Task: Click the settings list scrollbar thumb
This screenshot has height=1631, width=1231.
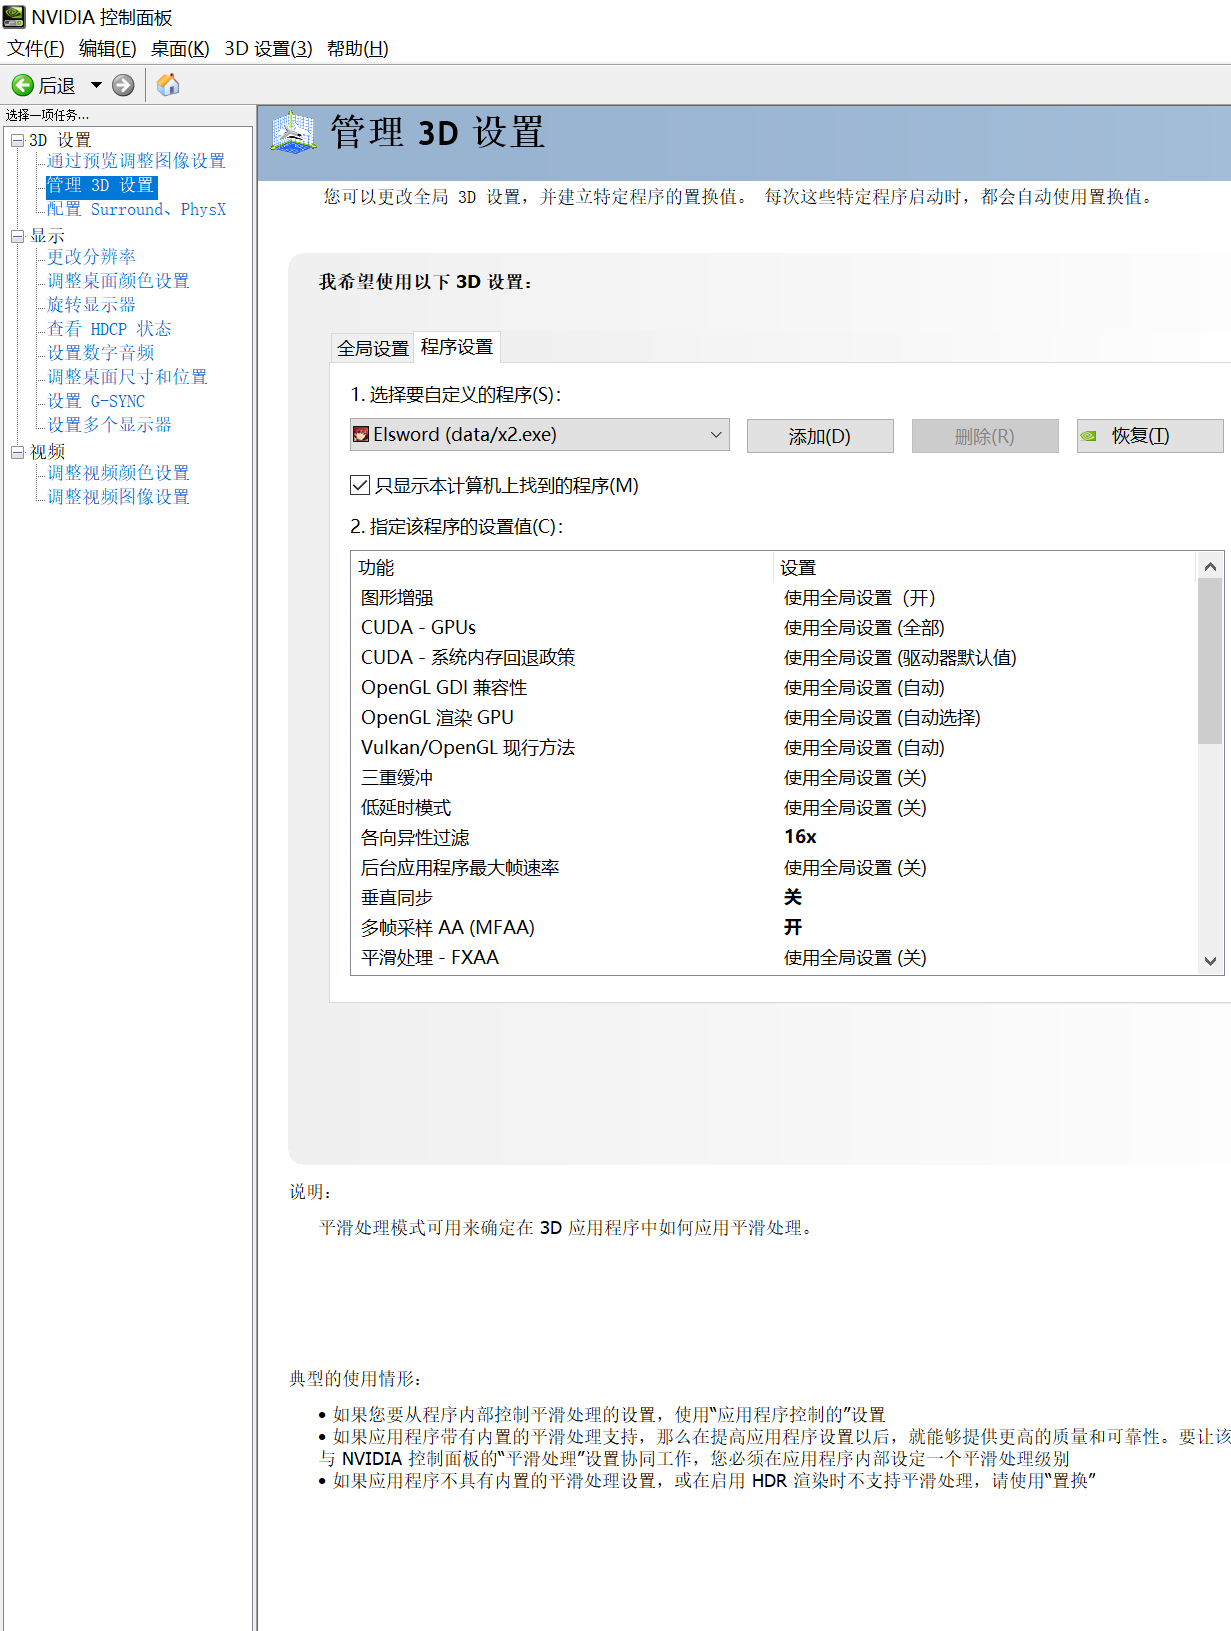Action: (1210, 662)
